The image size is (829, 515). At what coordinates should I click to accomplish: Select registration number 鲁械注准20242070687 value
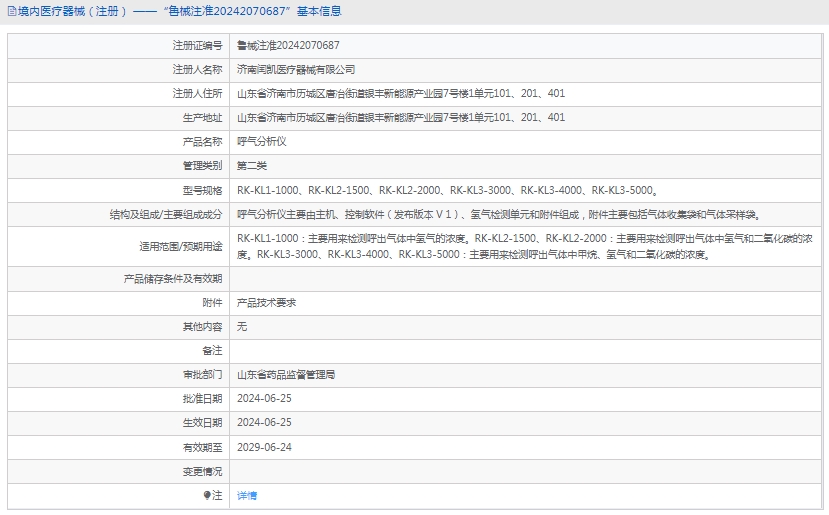click(288, 45)
